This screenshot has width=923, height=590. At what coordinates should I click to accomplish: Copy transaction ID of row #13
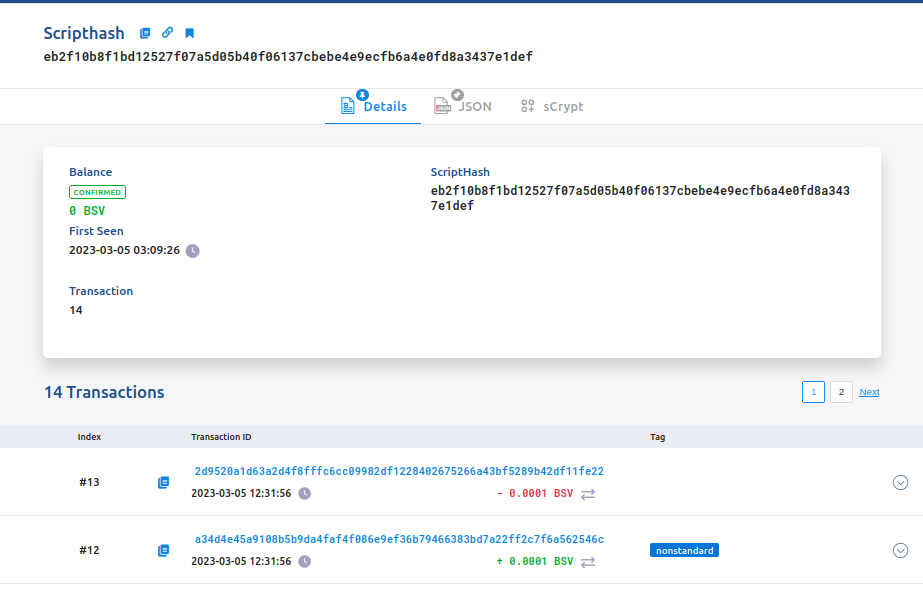tap(163, 483)
